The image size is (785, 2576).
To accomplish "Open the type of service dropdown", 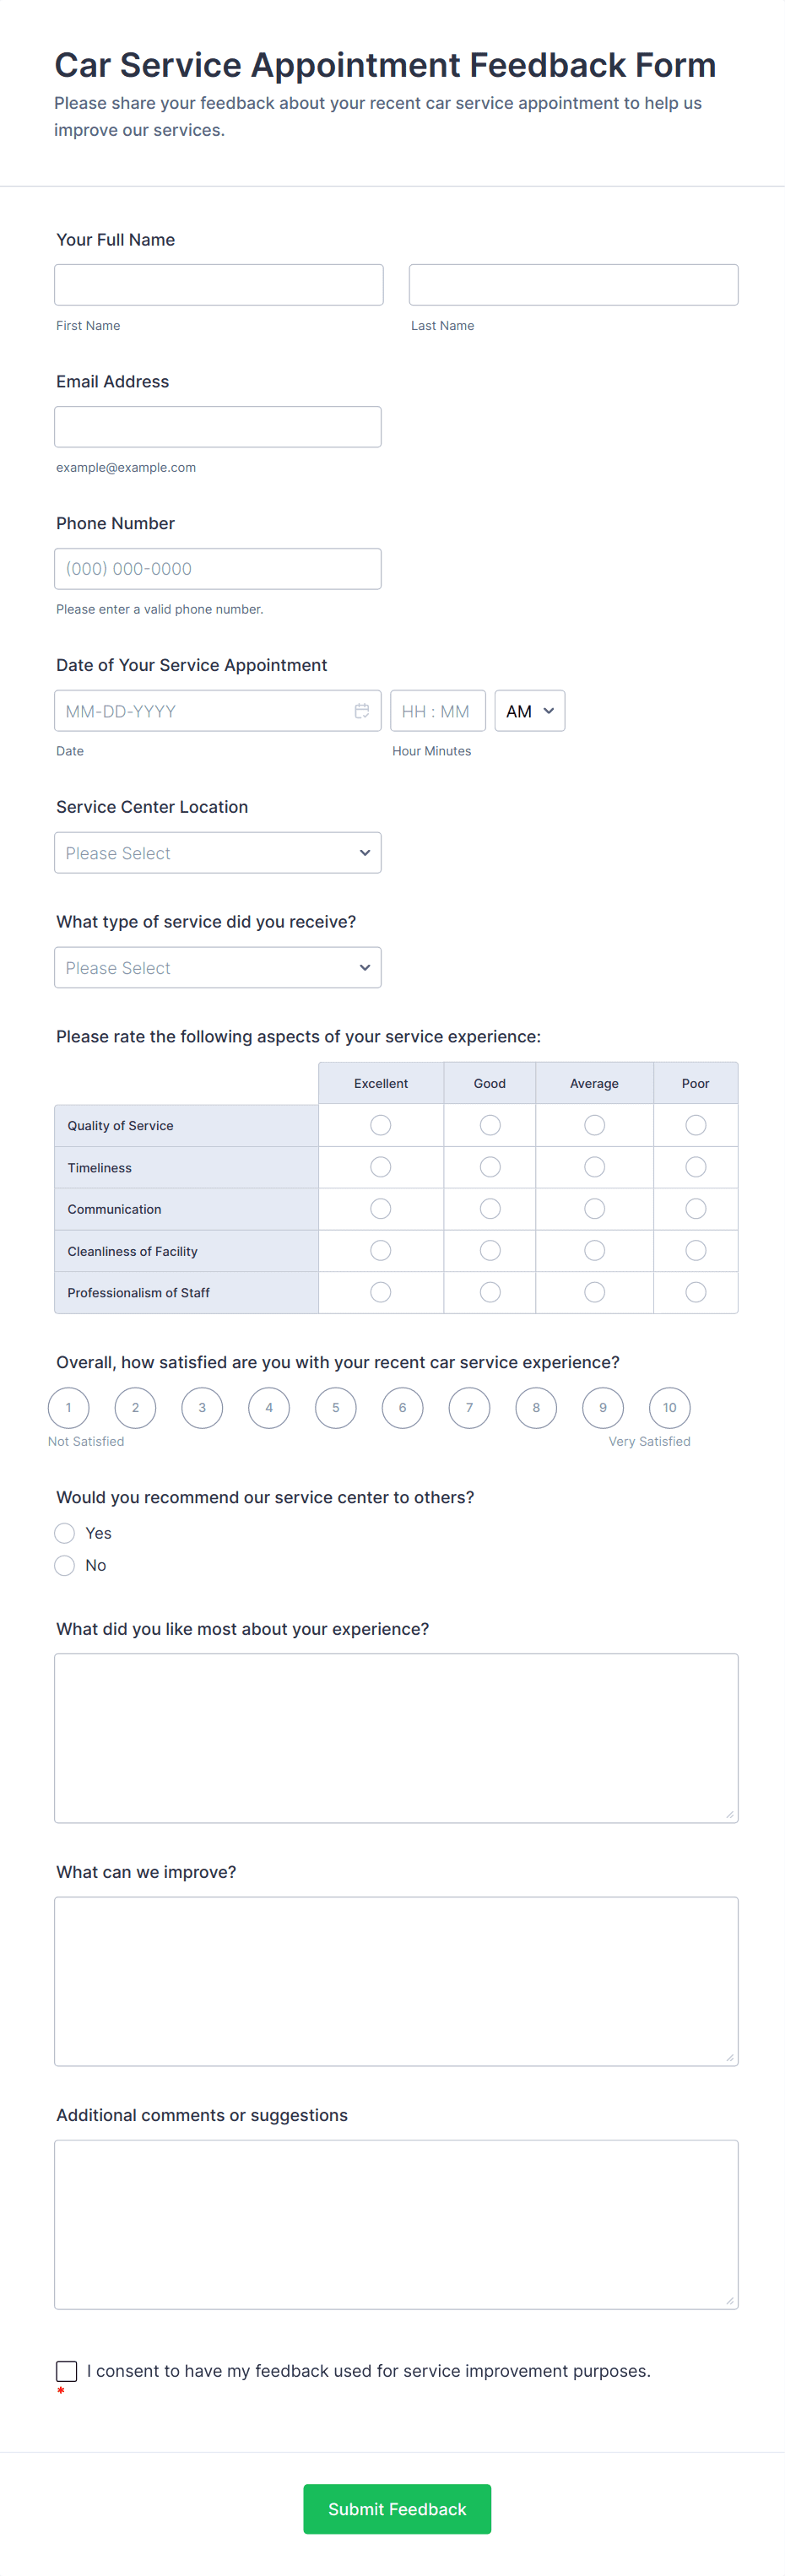I will click(218, 968).
